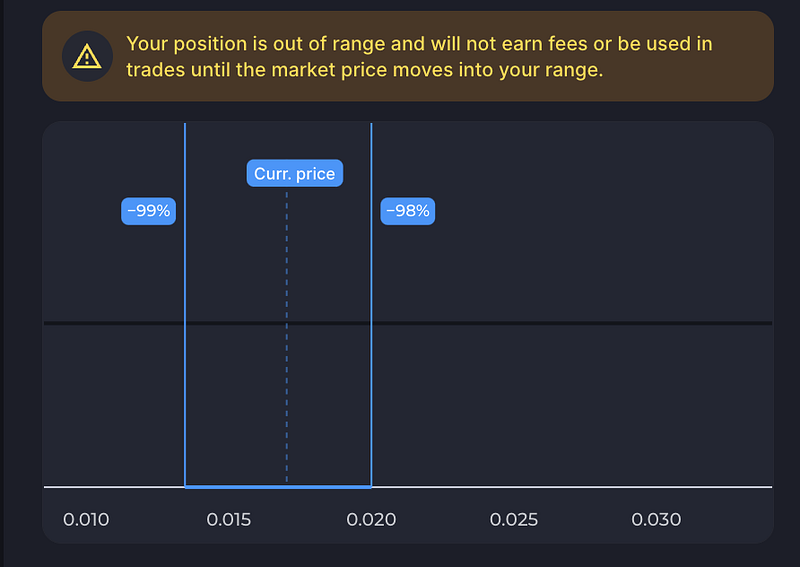Viewport: 800px width, 567px height.
Task: Click the 0.020 axis label
Action: coord(371,520)
